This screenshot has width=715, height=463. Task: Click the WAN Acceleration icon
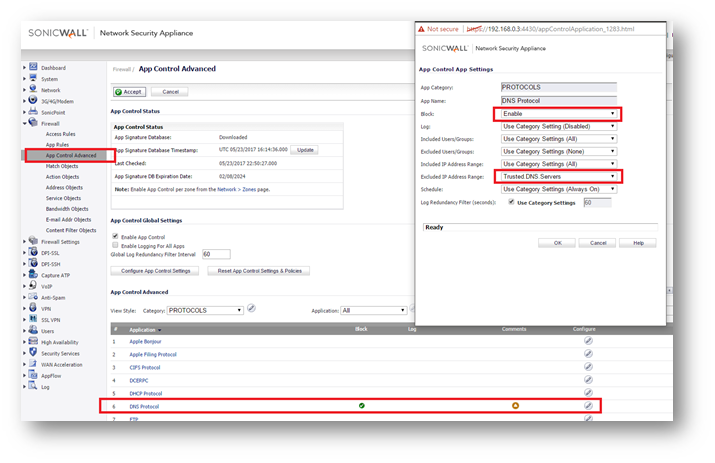33,363
